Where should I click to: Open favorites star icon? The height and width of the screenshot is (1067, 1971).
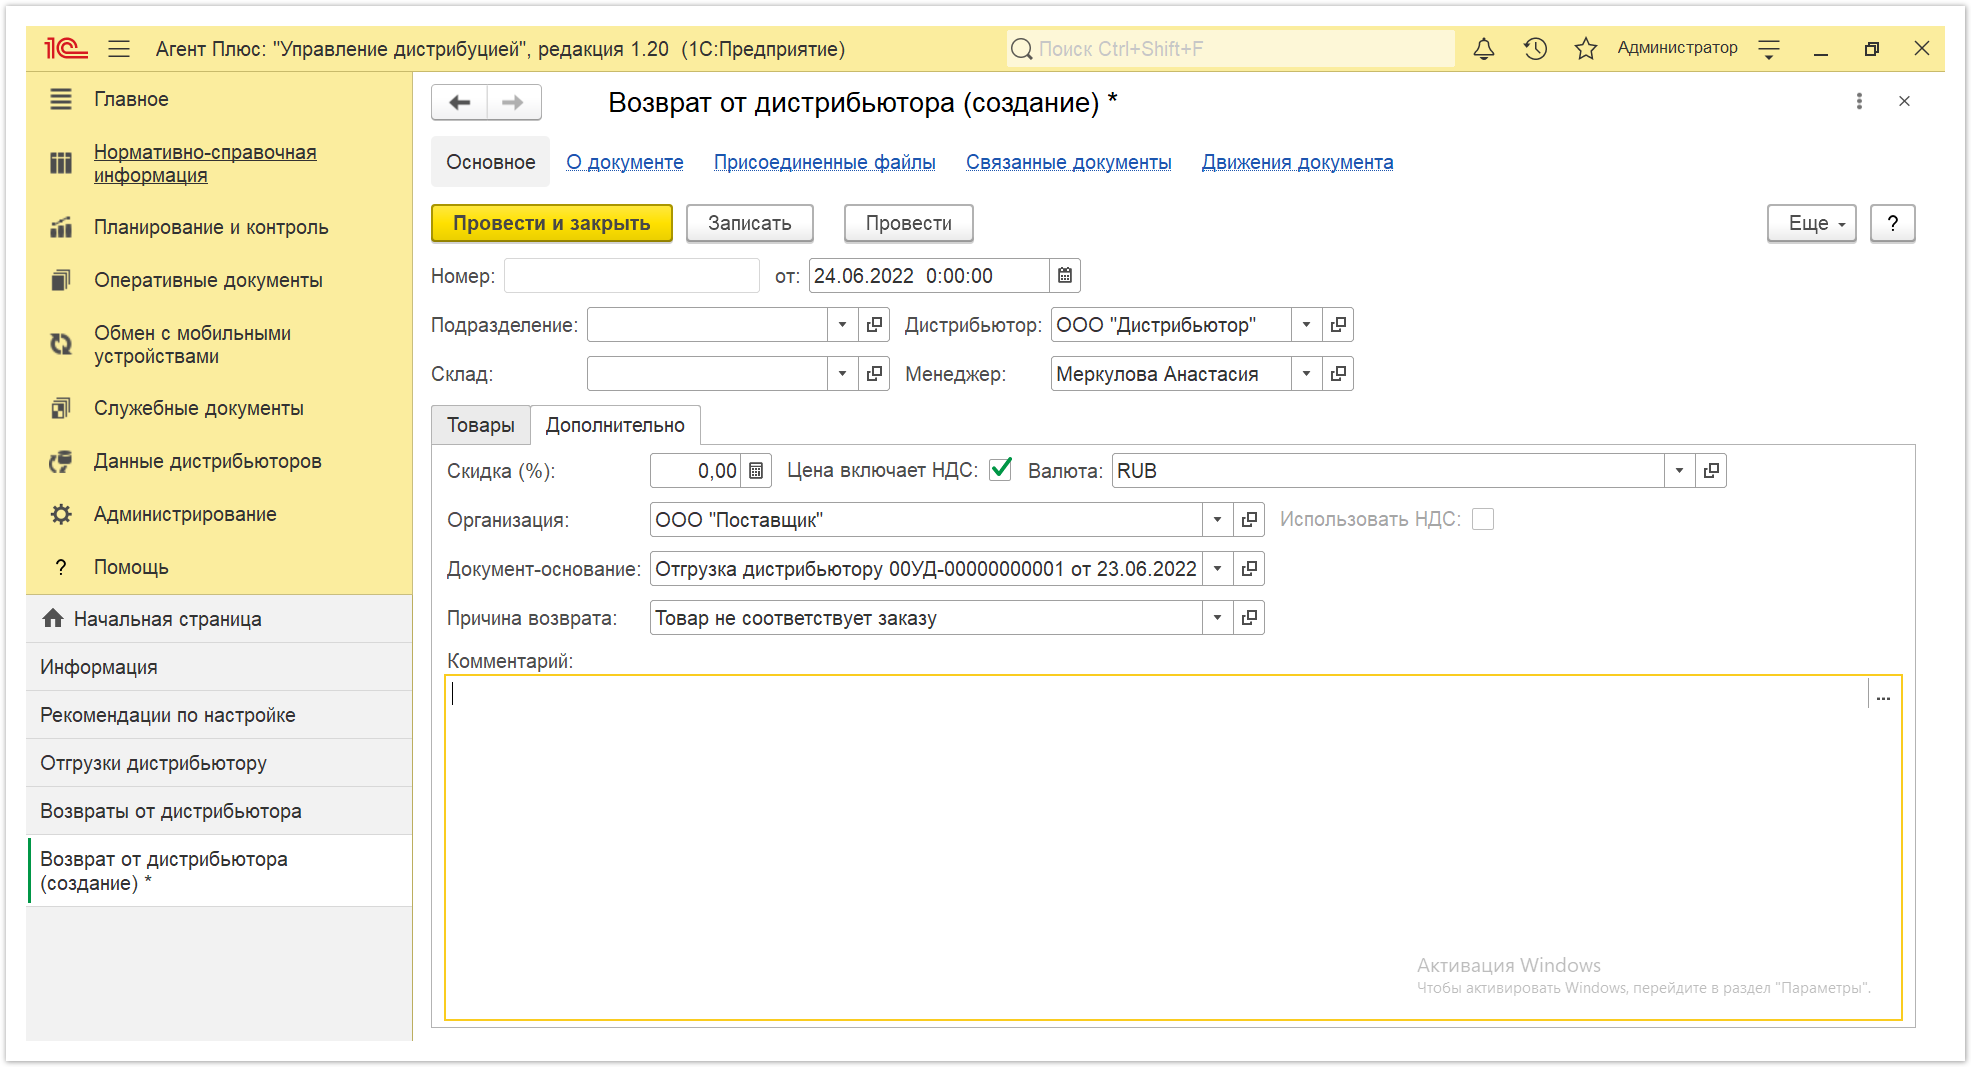point(1586,48)
